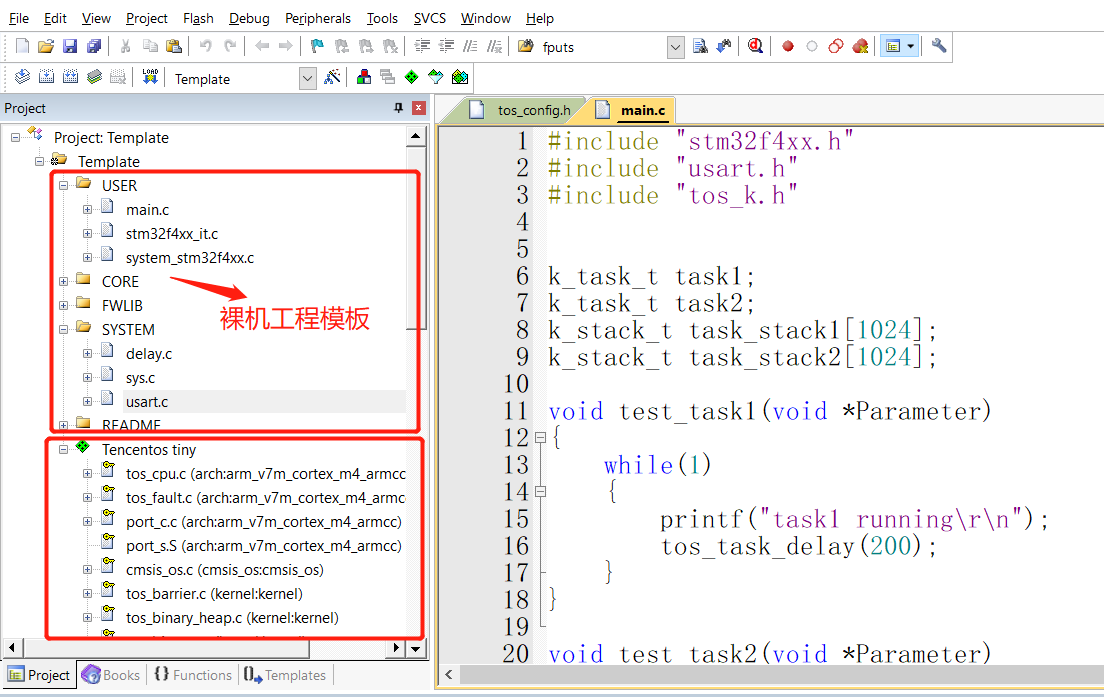Screen dimensions: 1104x697
Task: Click the Kill All Breakpoints icon
Action: click(860, 46)
